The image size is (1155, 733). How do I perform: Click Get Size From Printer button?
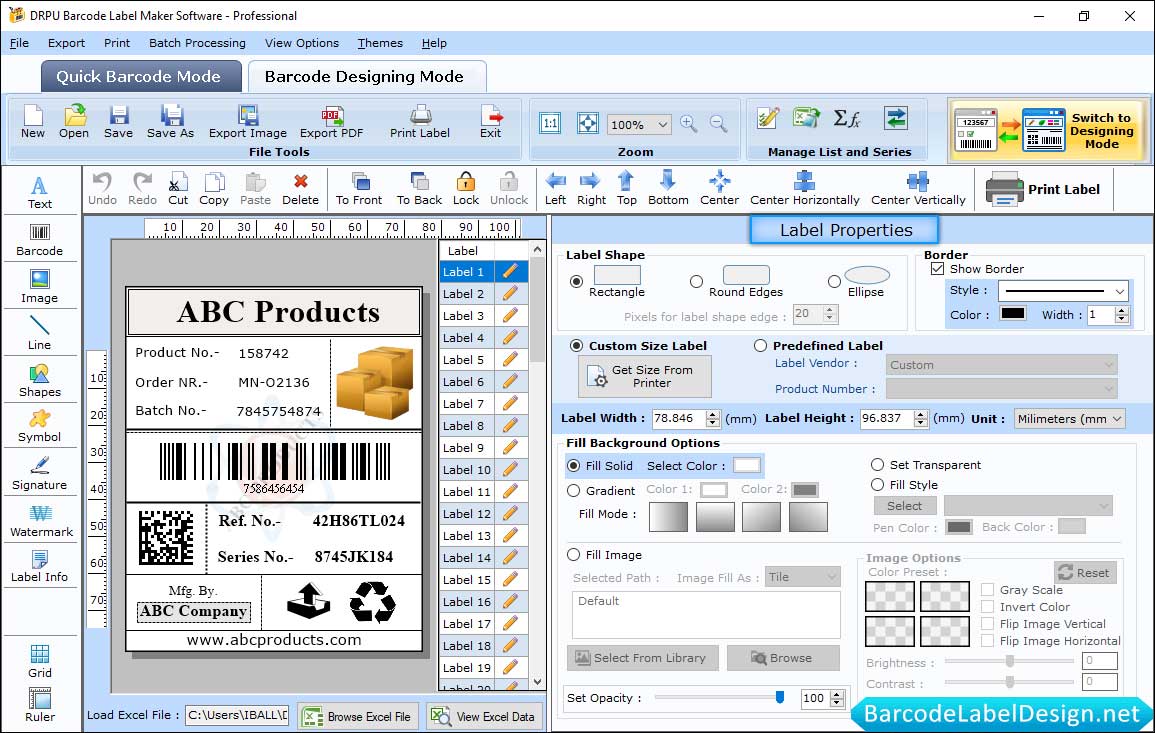(x=645, y=376)
